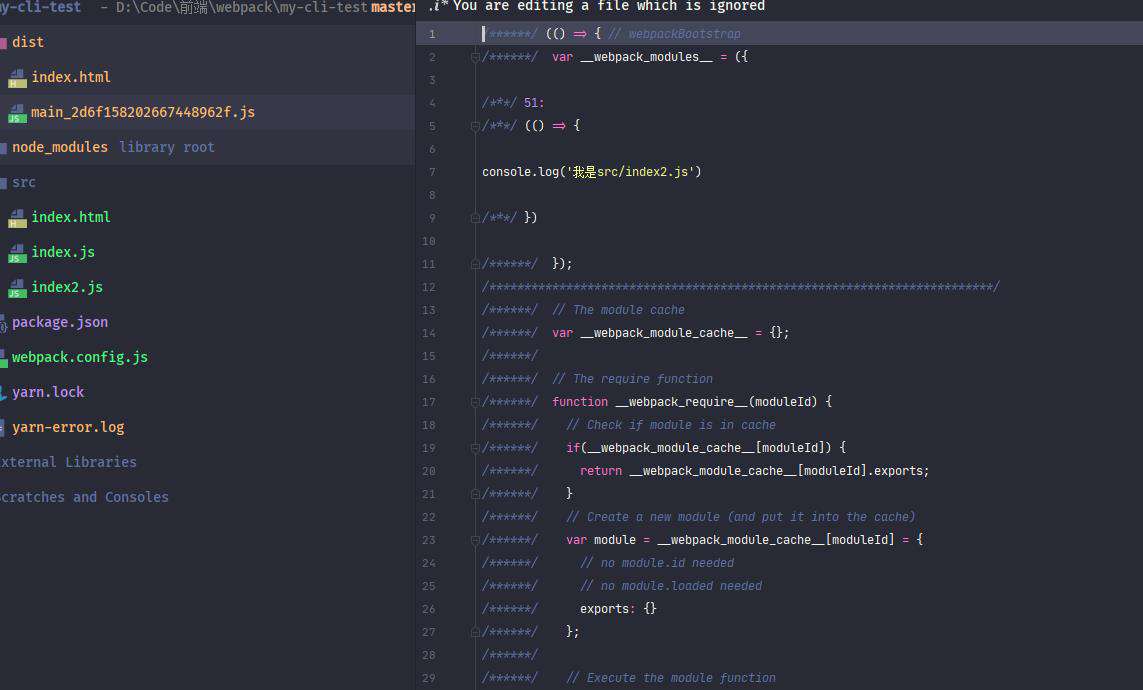The image size is (1143, 690).
Task: Click the '// webpackBootstrap' comment on line 1
Action: pos(674,34)
